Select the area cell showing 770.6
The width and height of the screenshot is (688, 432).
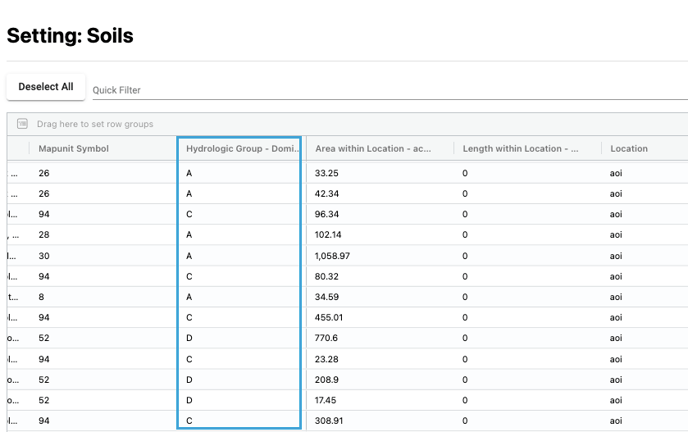coord(329,339)
